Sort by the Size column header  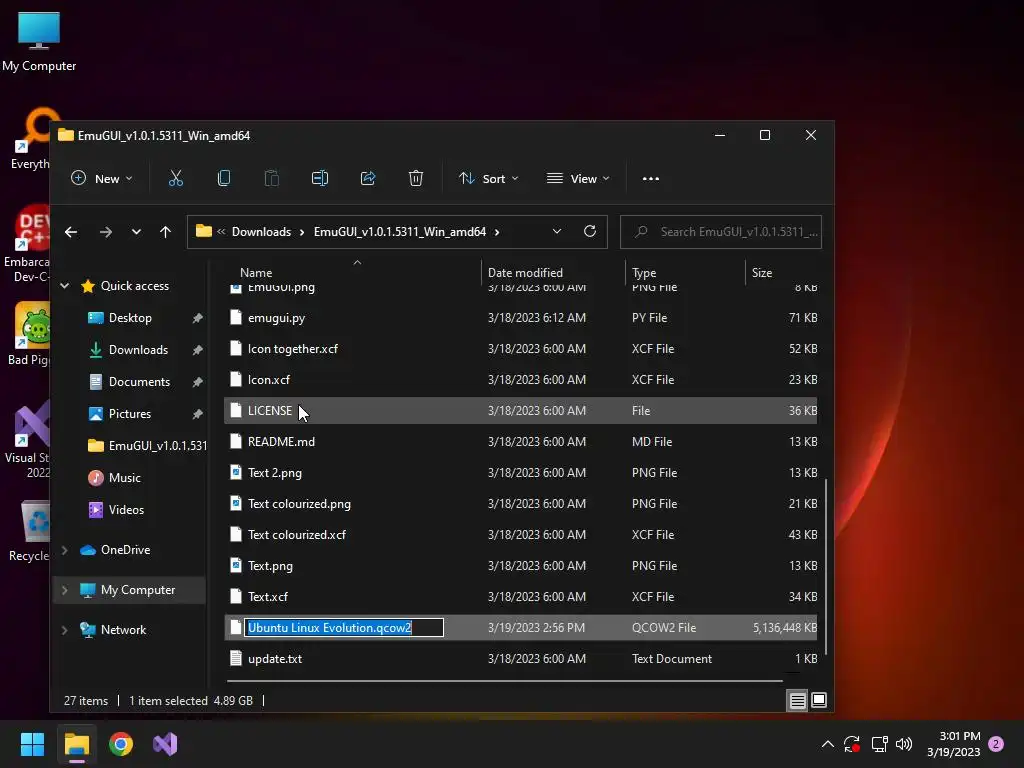pos(761,273)
